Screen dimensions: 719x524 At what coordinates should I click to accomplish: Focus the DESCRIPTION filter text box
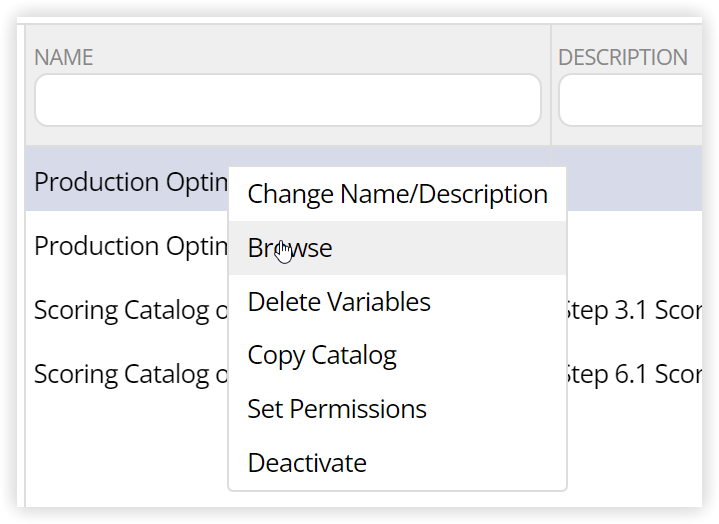point(631,100)
